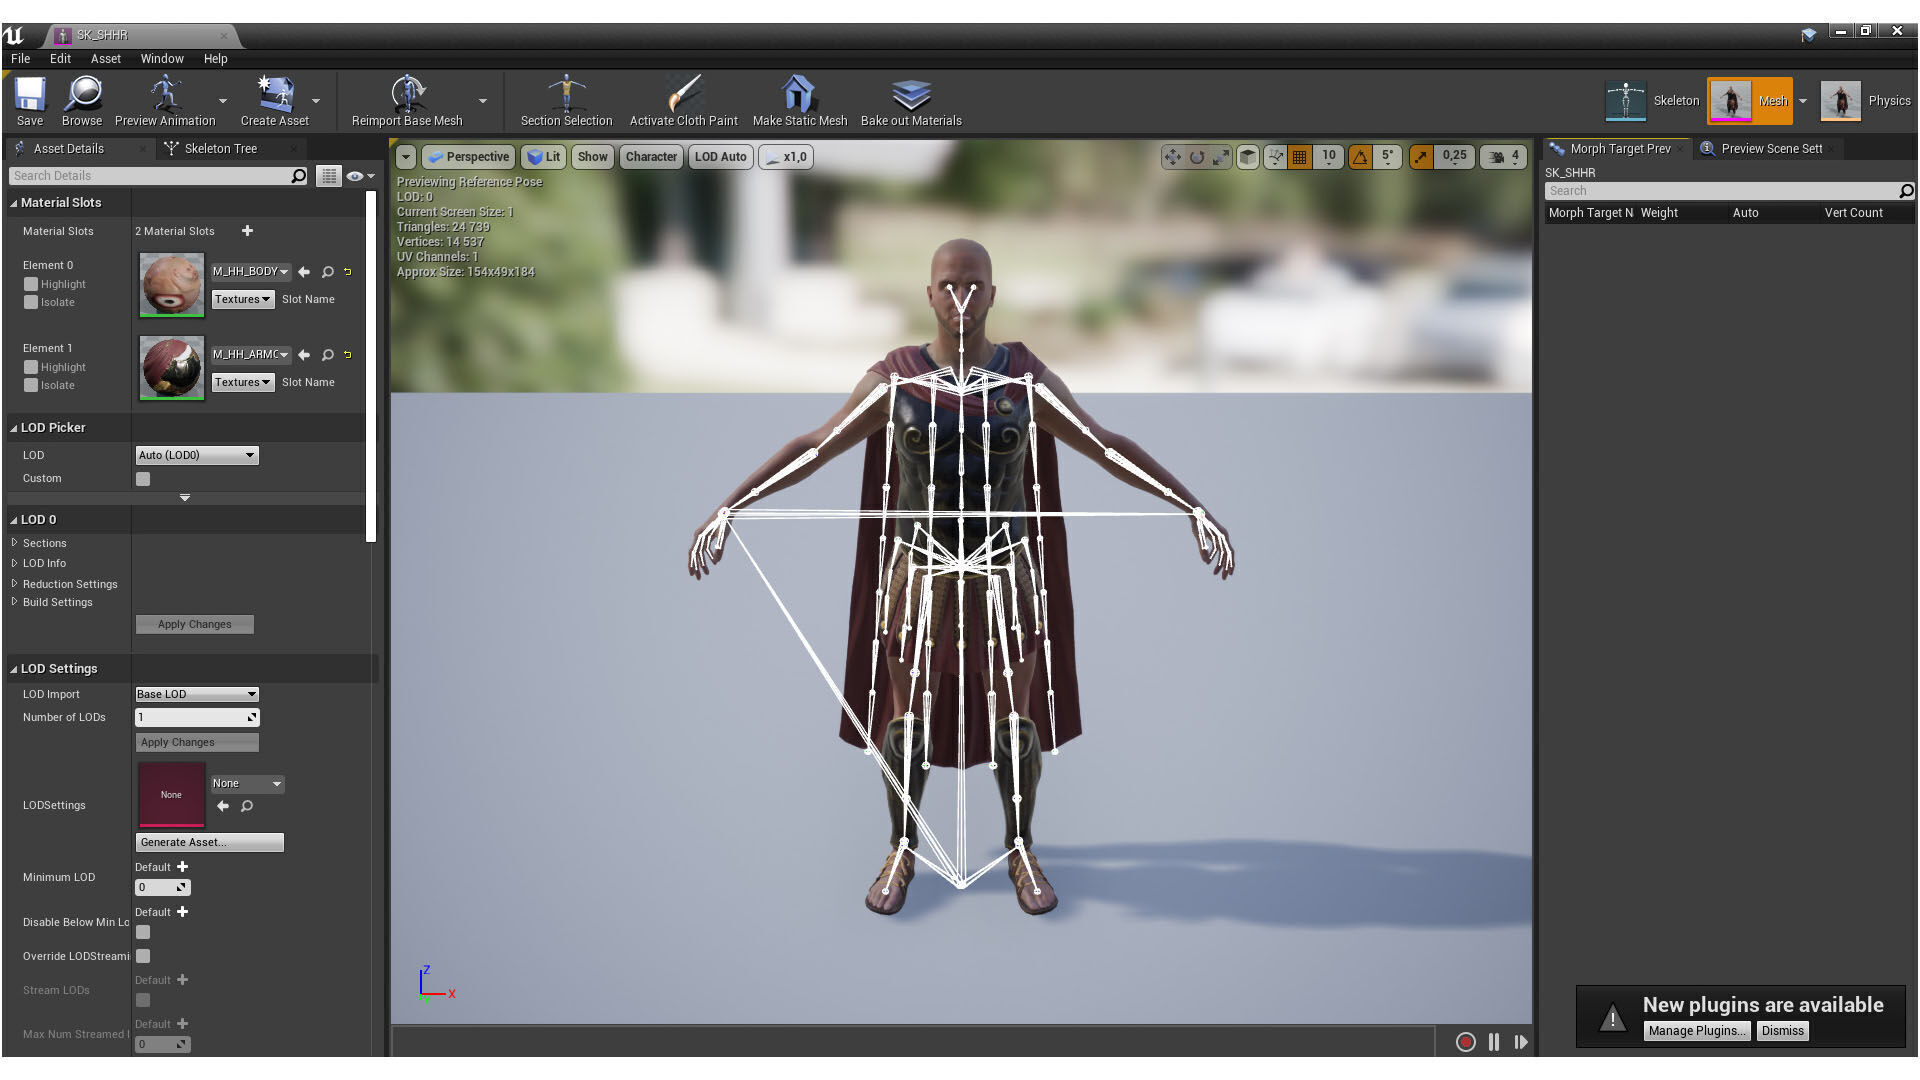Click Browse to find asset
This screenshot has width=1920, height=1080.
[x=82, y=100]
